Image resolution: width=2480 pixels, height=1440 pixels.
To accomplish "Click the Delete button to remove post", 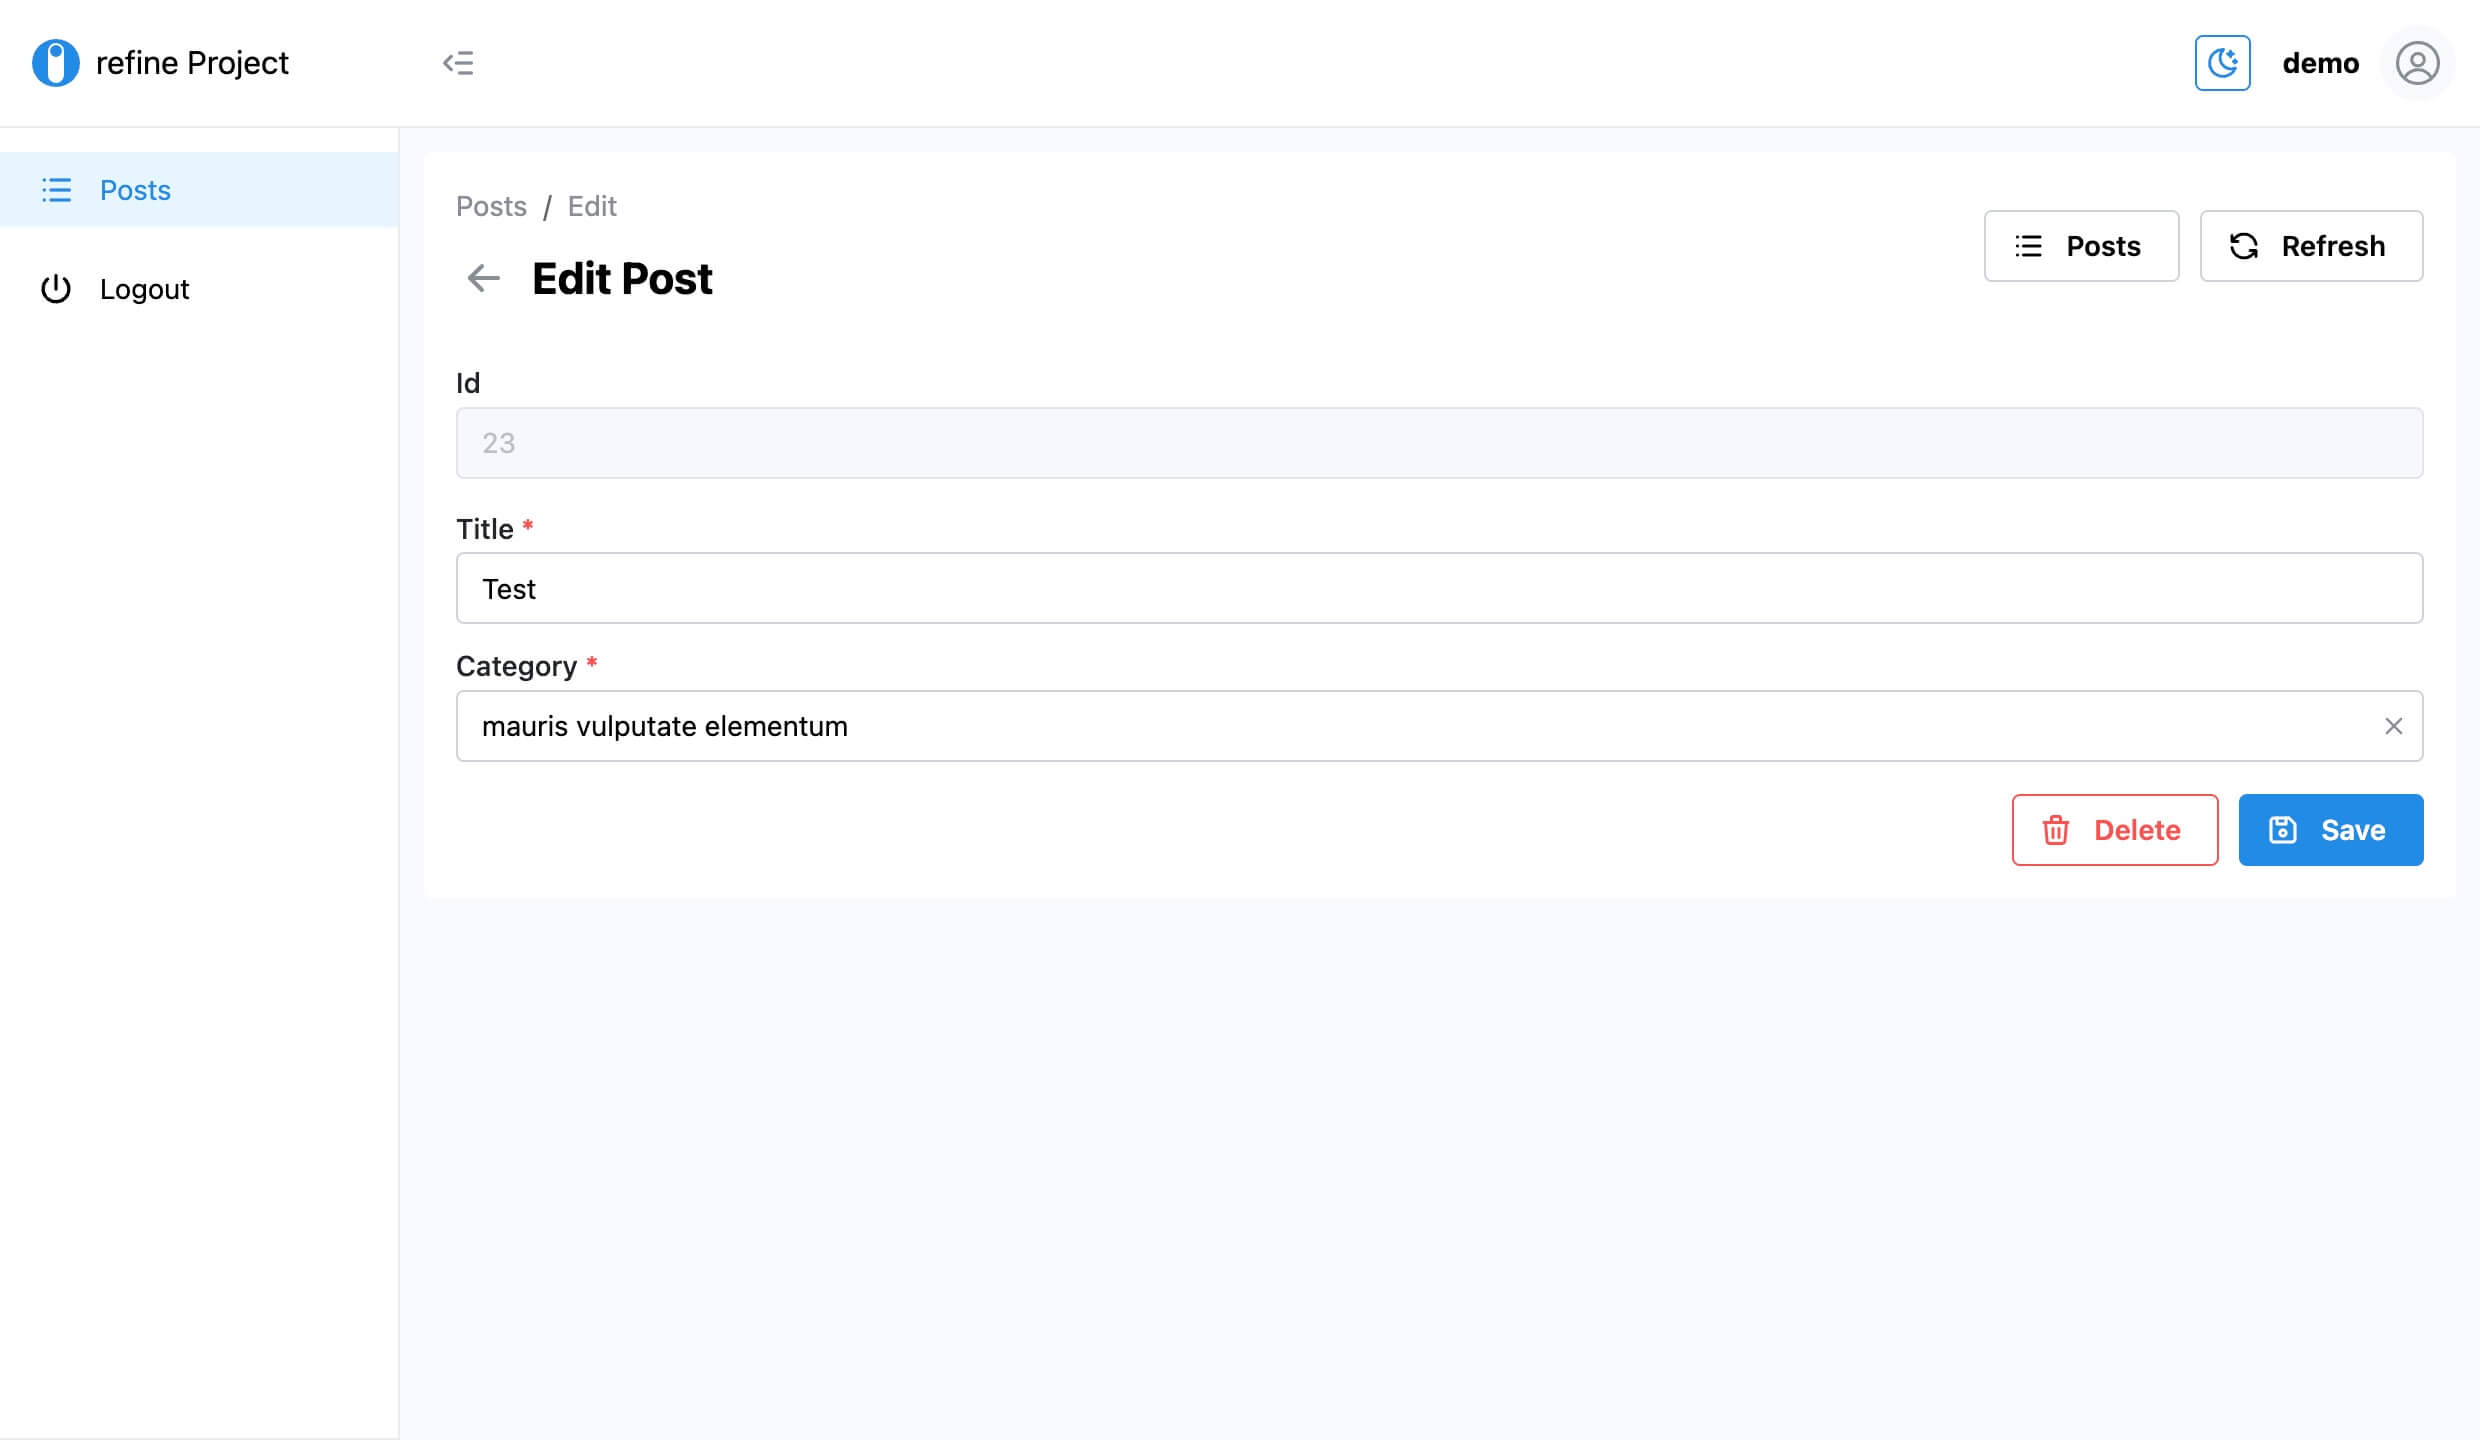I will (x=2115, y=830).
